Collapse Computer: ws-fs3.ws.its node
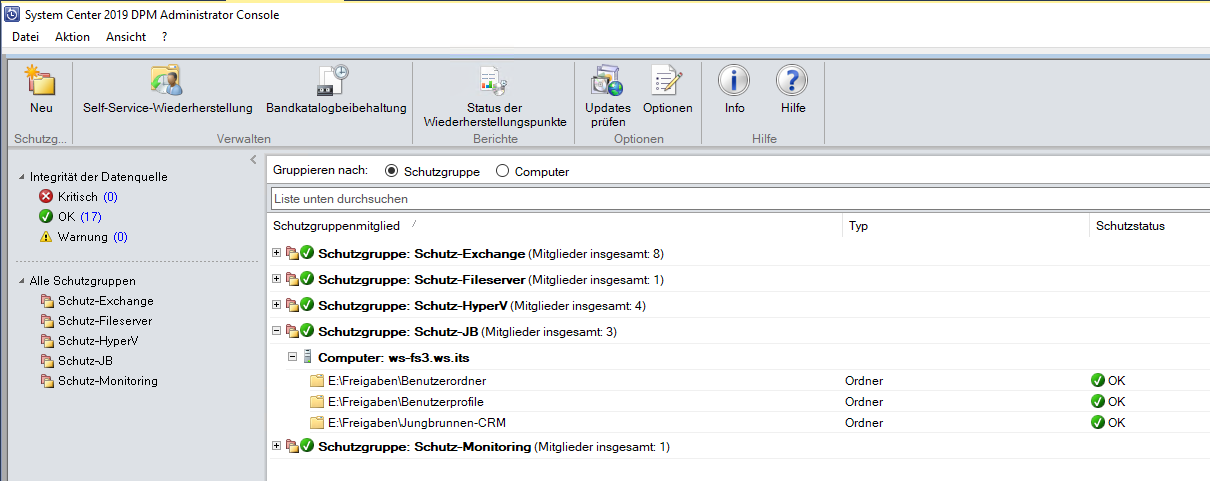The height and width of the screenshot is (481, 1210). (x=292, y=357)
